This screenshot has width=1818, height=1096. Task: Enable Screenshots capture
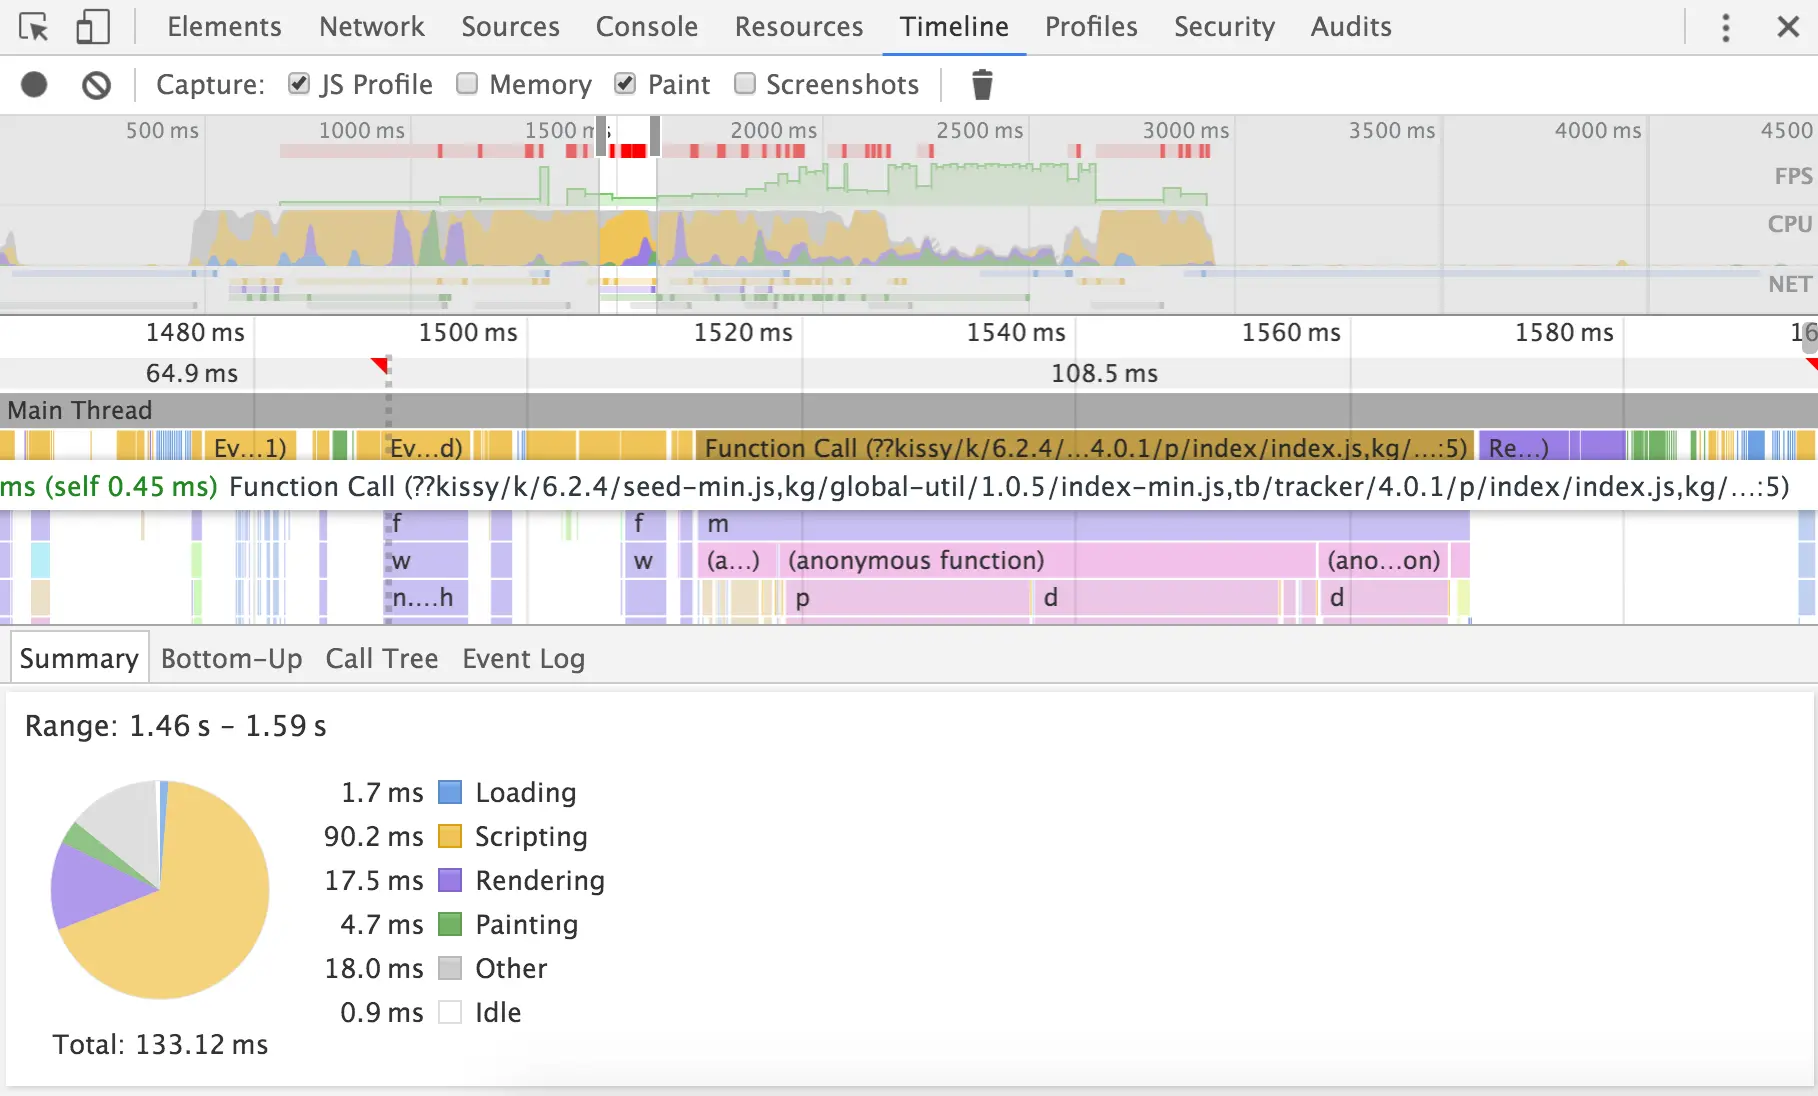pyautogui.click(x=745, y=84)
